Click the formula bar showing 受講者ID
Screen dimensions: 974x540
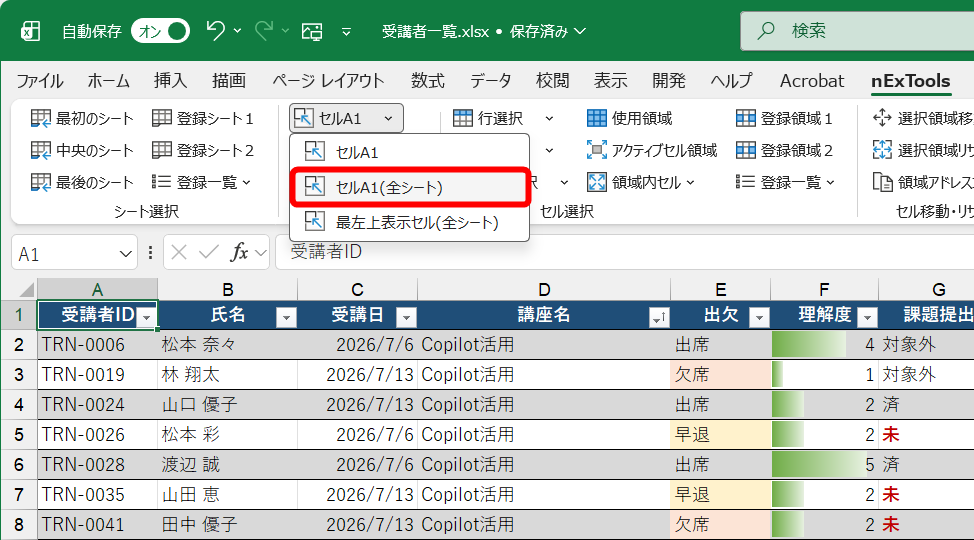click(624, 252)
